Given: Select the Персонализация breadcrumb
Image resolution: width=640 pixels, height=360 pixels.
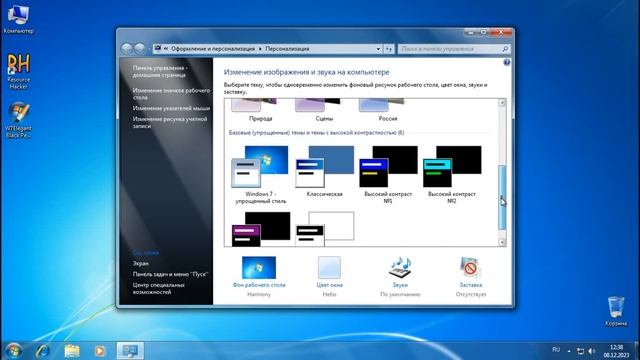Looking at the screenshot, I should pos(287,49).
